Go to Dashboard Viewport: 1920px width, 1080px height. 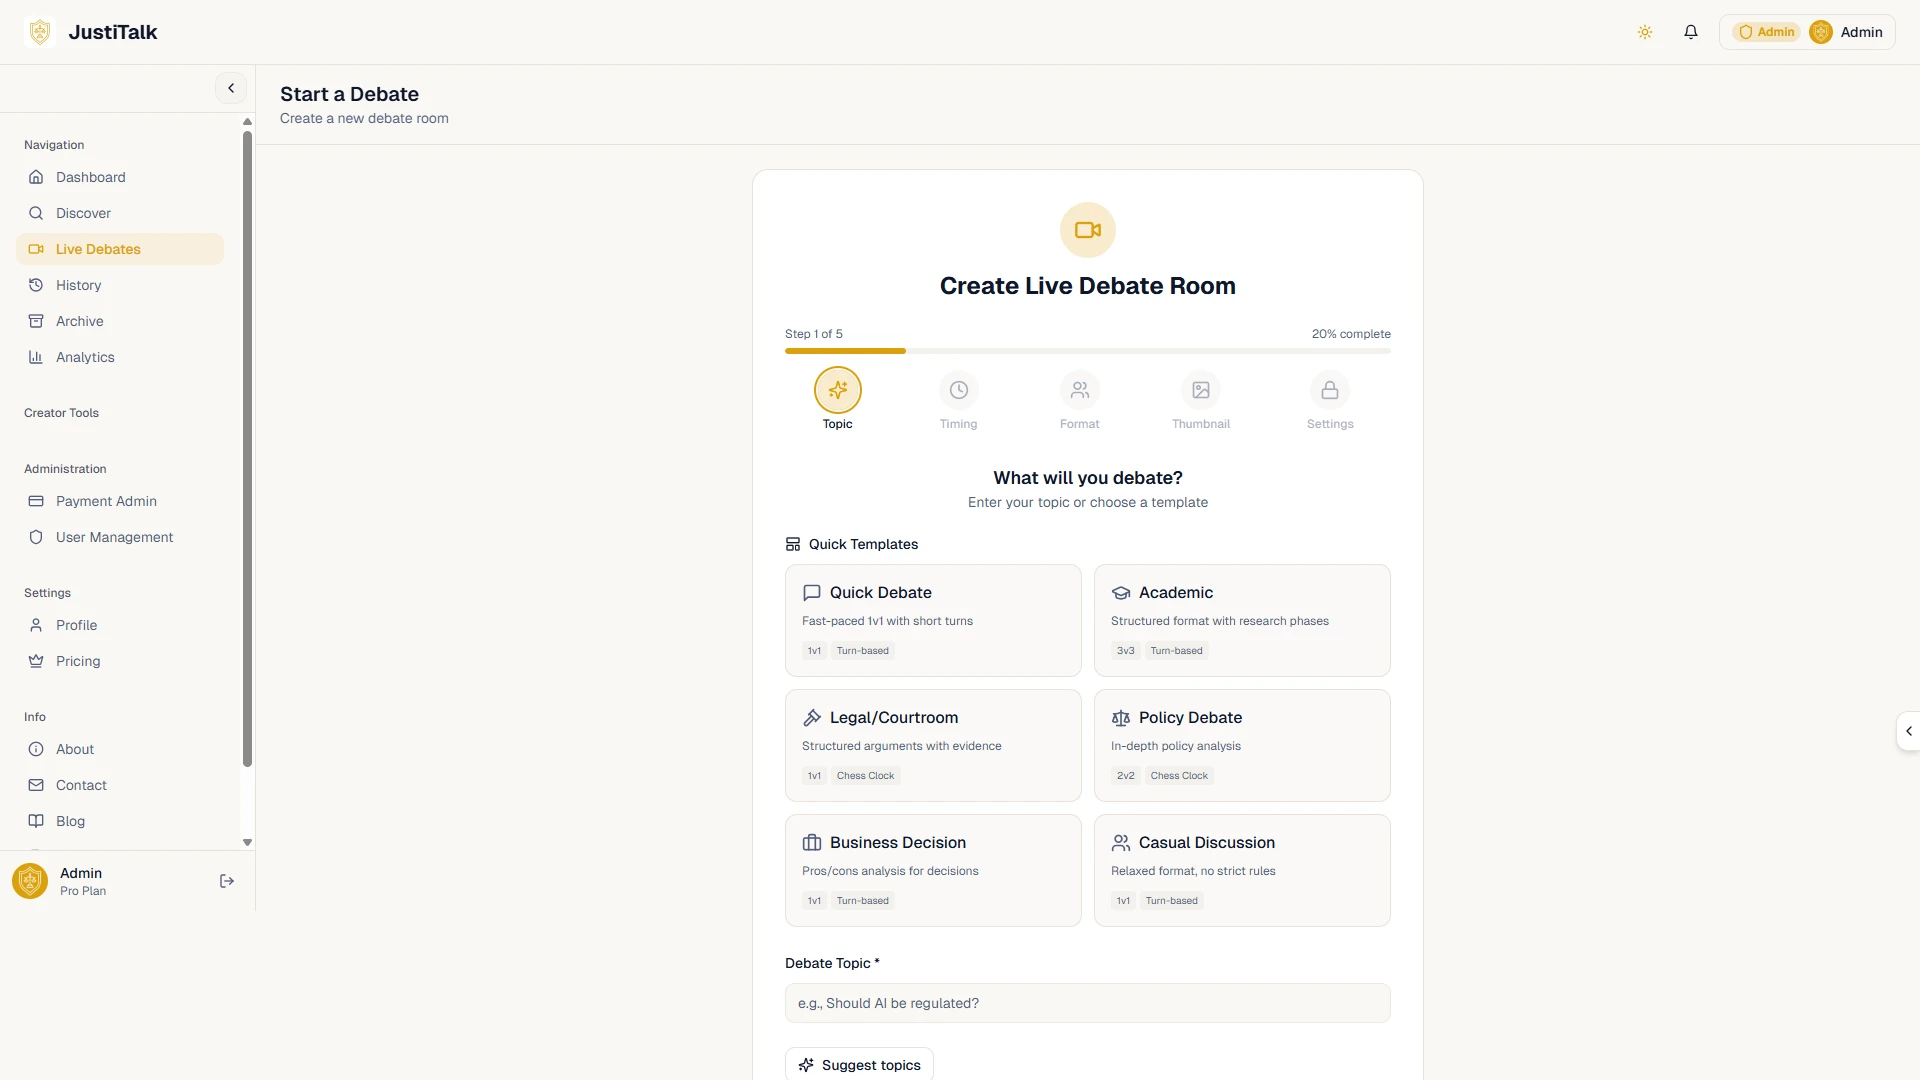120,177
